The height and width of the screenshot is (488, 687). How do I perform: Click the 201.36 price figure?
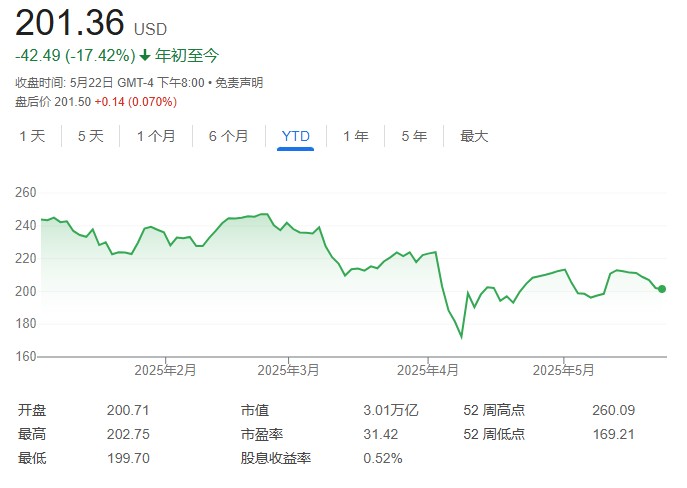(x=70, y=23)
